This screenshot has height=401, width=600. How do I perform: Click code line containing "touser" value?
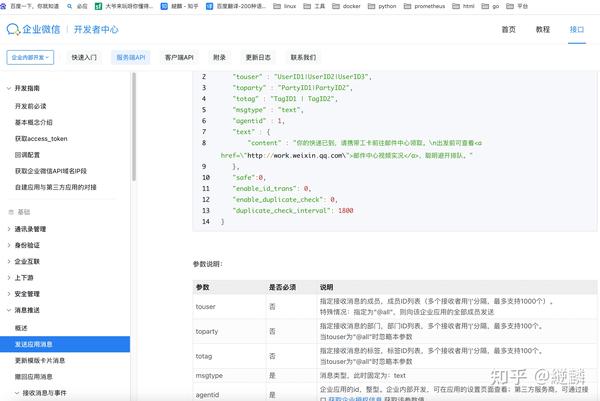tap(302, 77)
